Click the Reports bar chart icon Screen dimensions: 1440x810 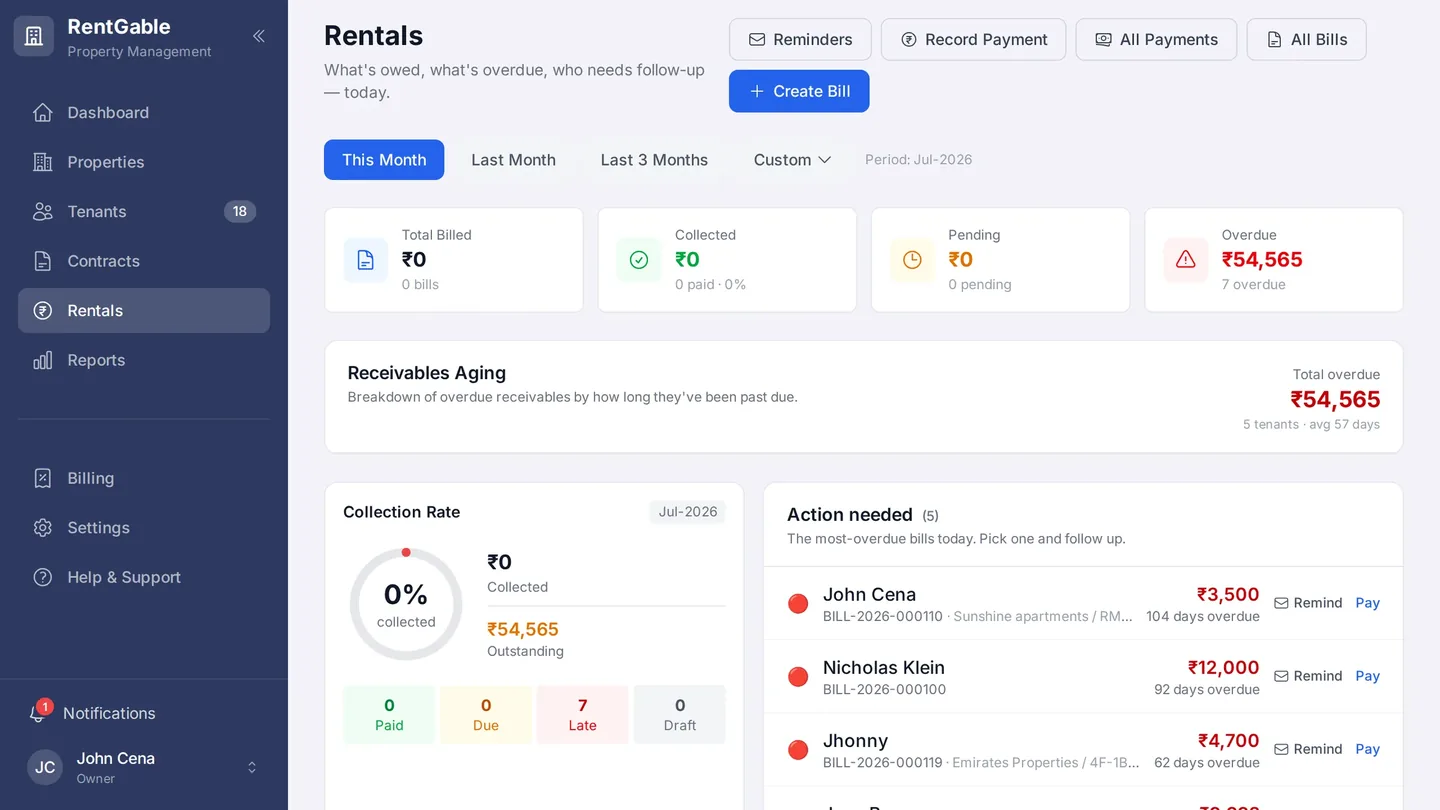pyautogui.click(x=42, y=360)
